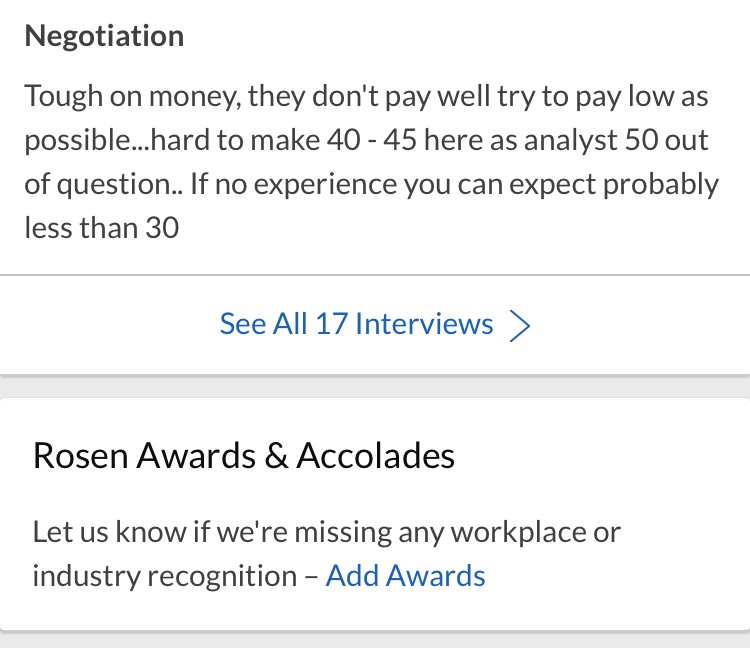
Task: Click the chevron arrow beside See All Interviews
Action: [x=520, y=326]
